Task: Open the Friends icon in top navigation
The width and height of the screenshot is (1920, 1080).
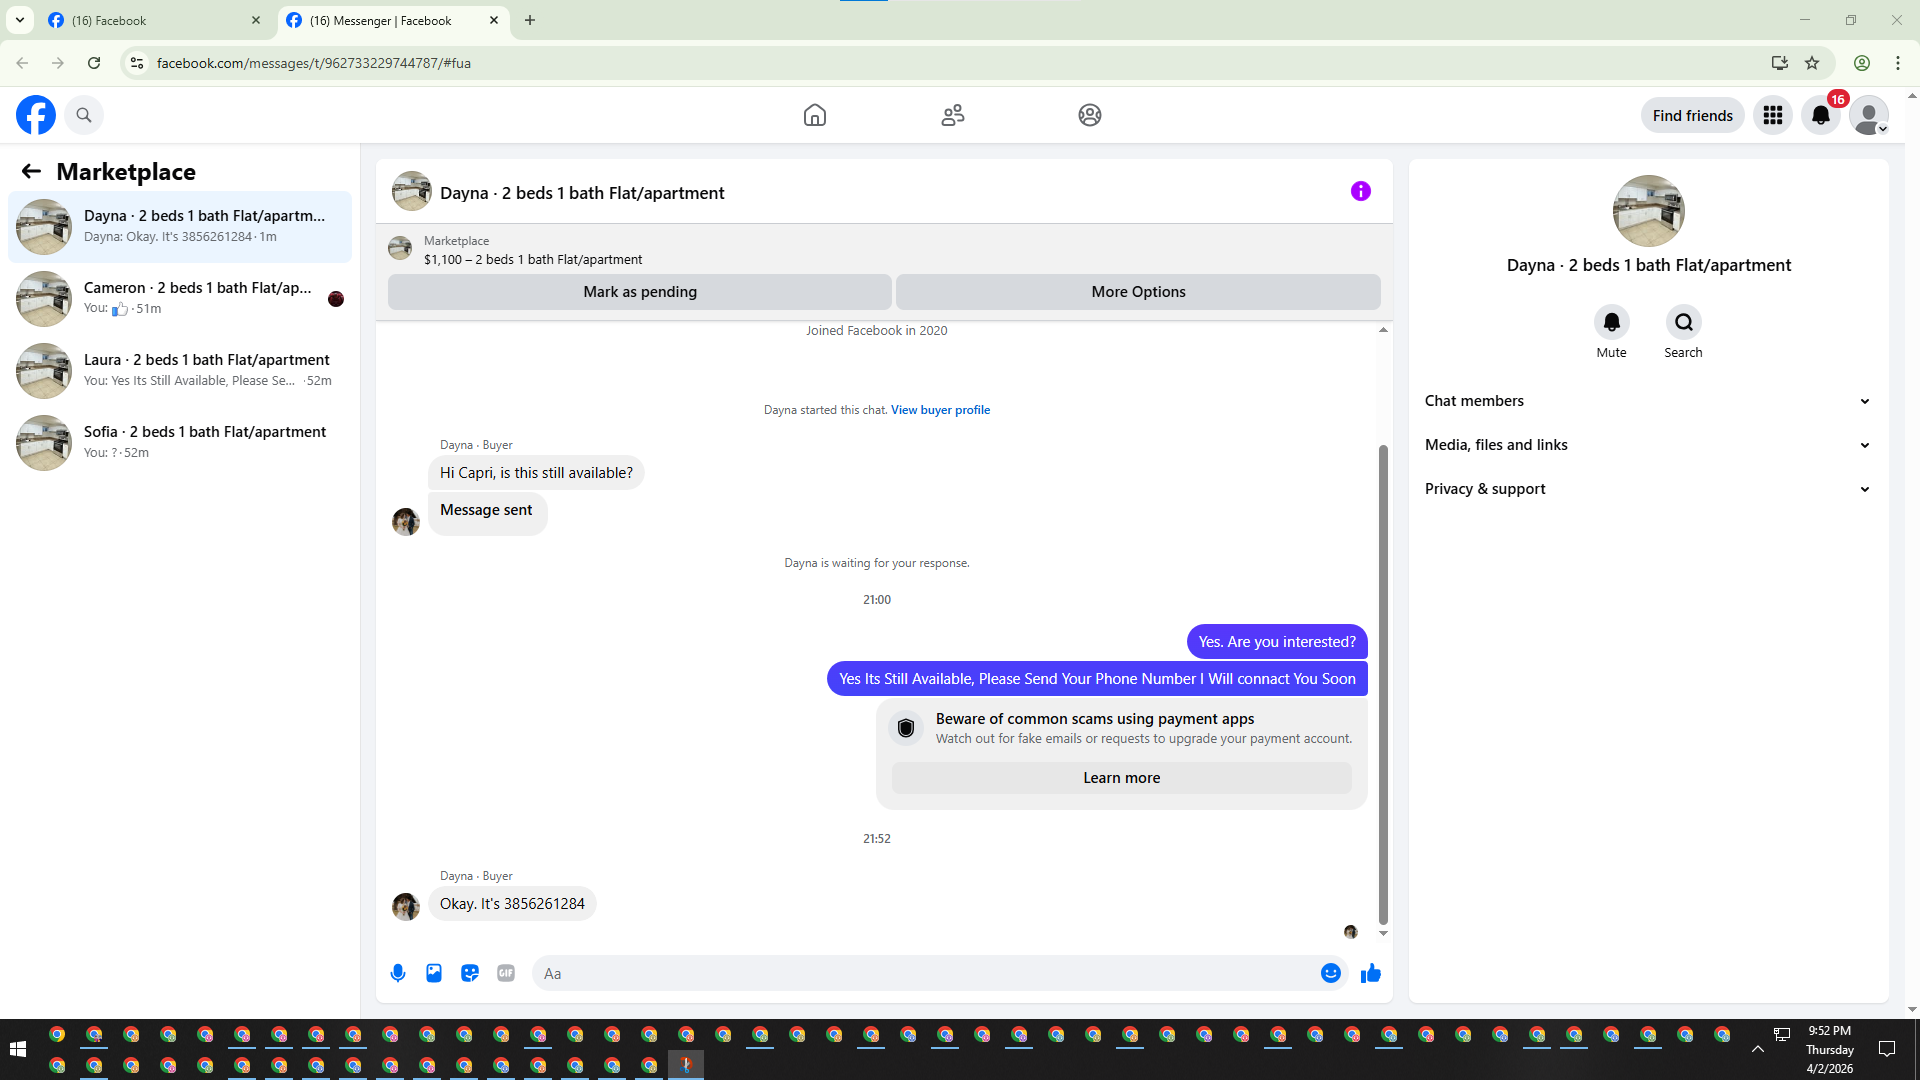Action: pos(953,115)
